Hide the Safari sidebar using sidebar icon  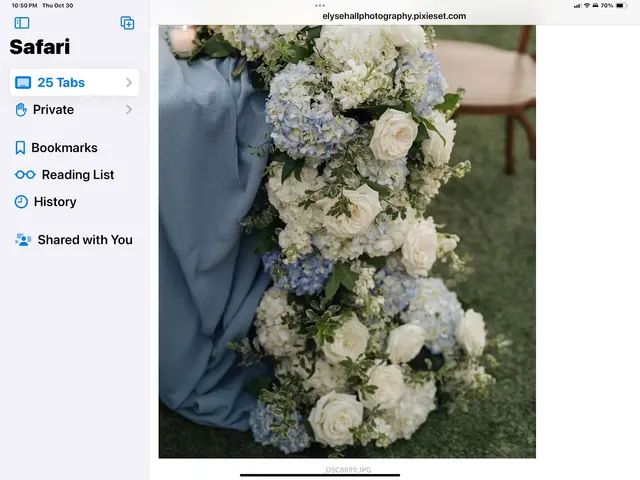(x=22, y=23)
